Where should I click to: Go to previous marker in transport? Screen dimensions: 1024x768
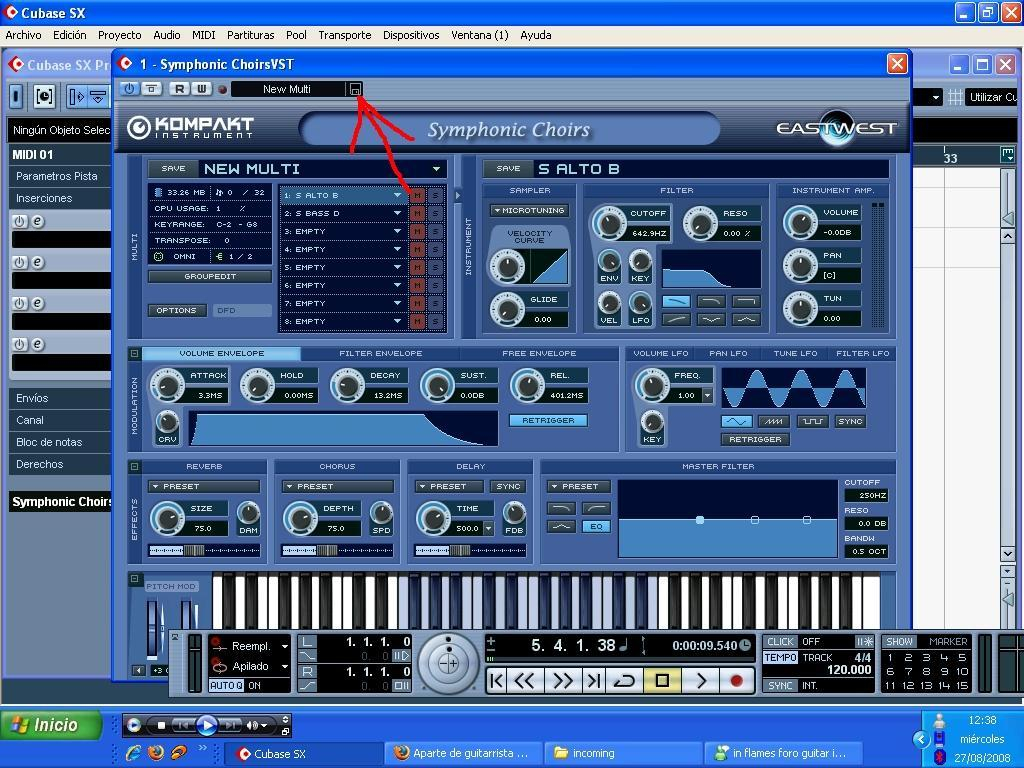(x=497, y=681)
